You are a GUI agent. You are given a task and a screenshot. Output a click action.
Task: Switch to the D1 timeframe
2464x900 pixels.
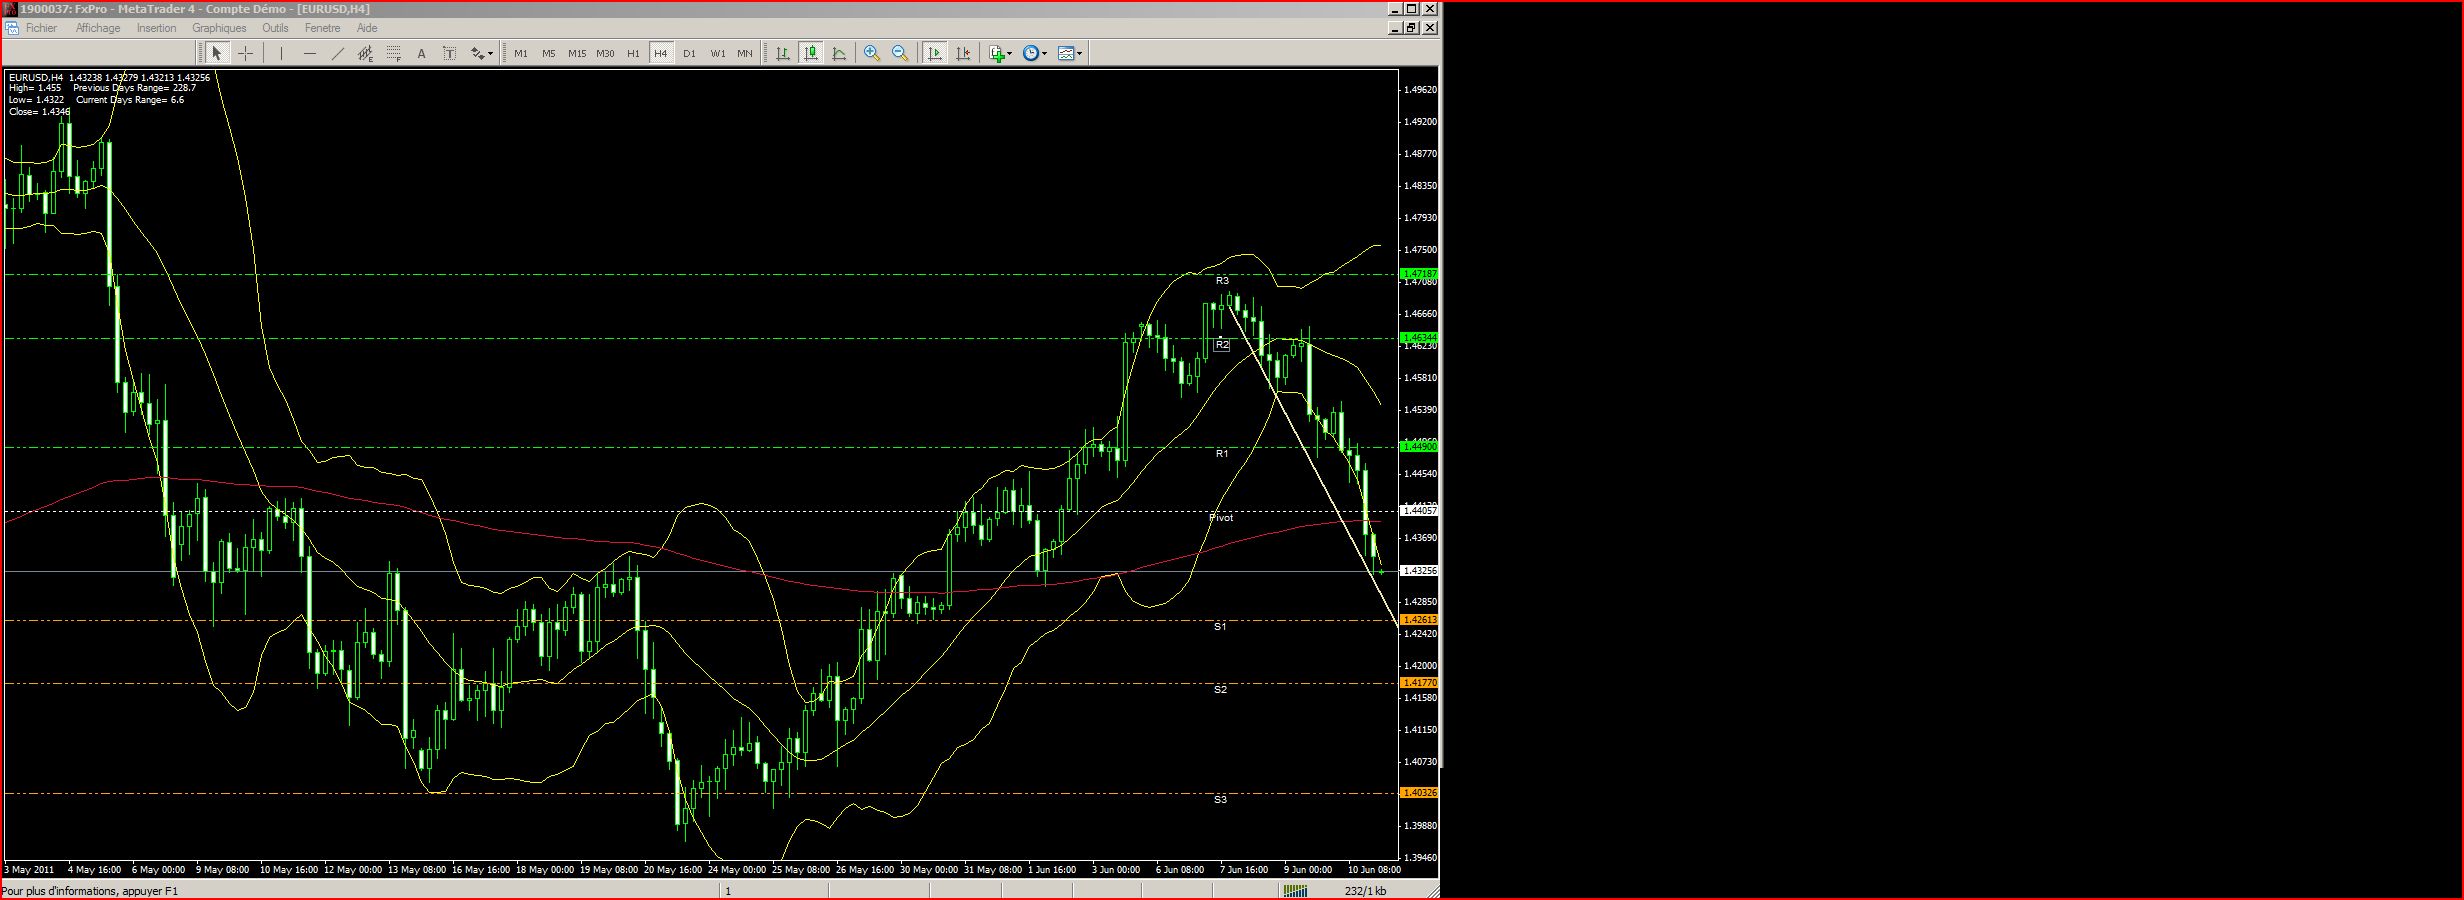point(689,54)
